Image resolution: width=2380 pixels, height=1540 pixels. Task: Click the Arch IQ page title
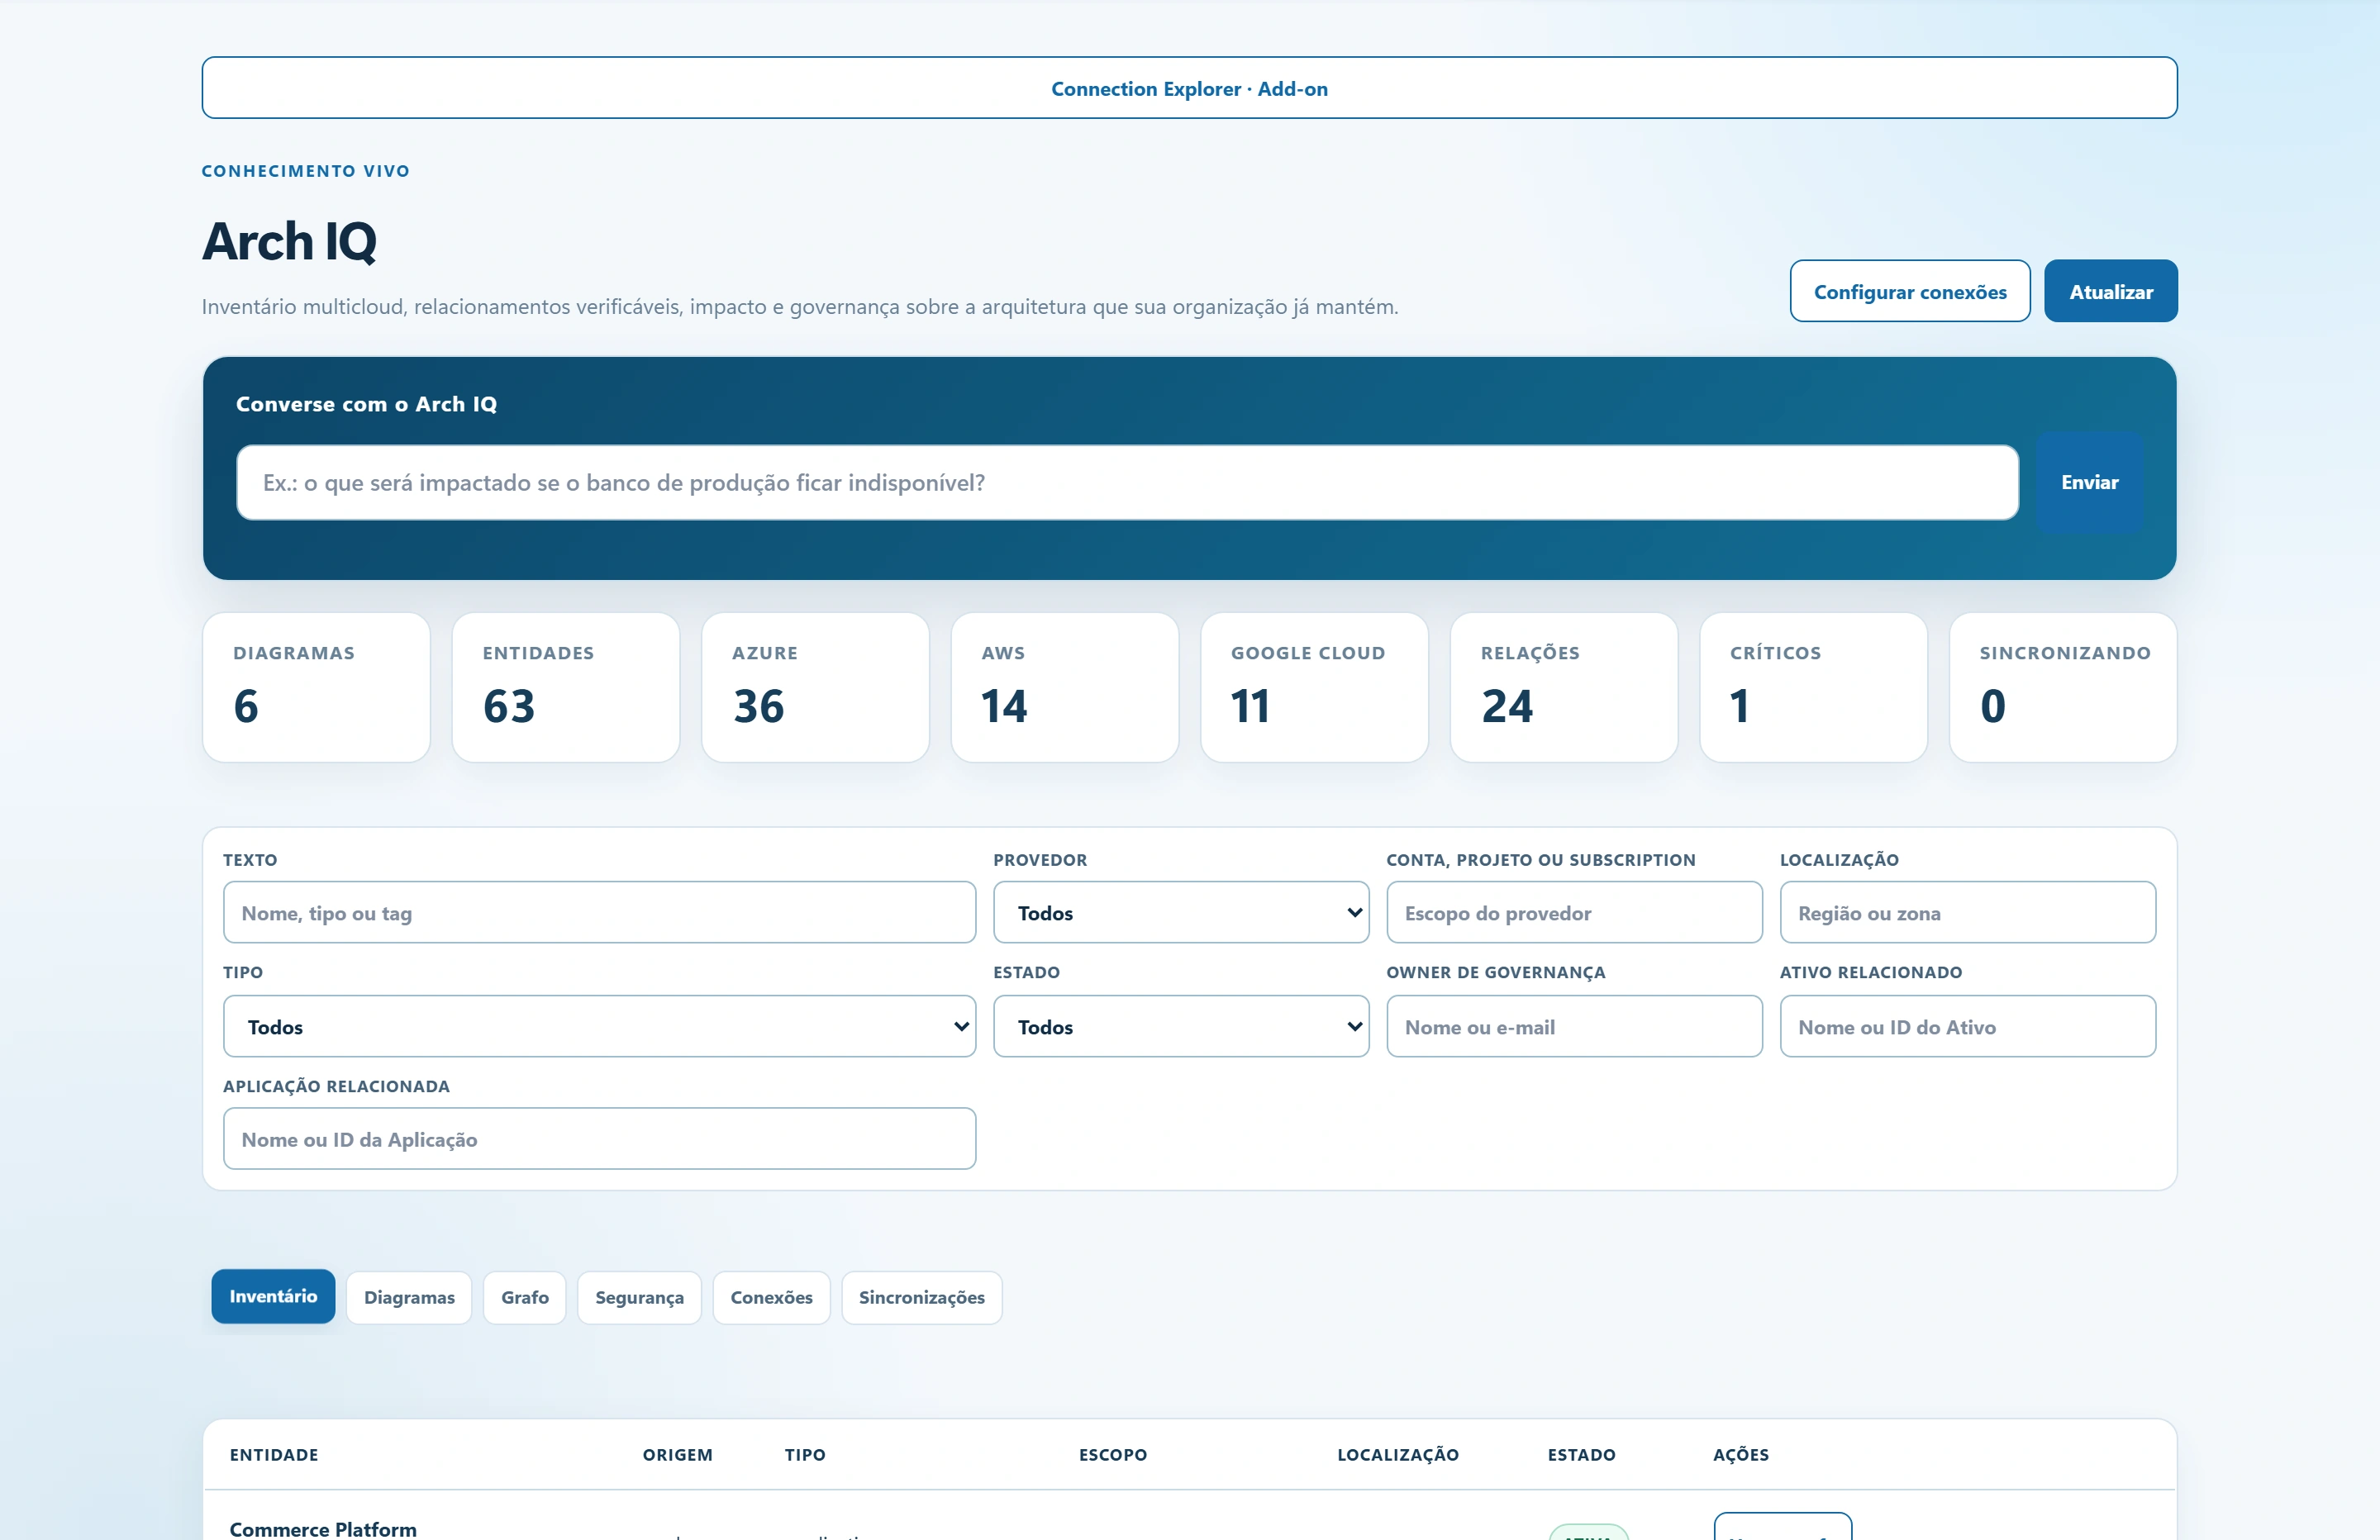[x=290, y=241]
